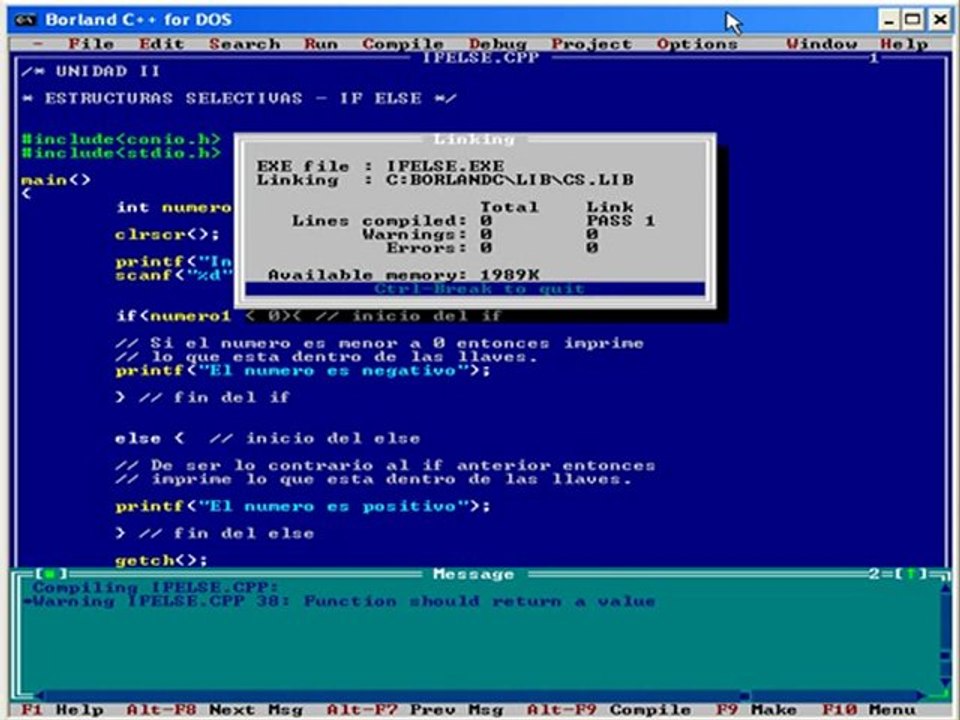The width and height of the screenshot is (960, 720).
Task: Open the Help menu
Action: pyautogui.click(x=904, y=44)
